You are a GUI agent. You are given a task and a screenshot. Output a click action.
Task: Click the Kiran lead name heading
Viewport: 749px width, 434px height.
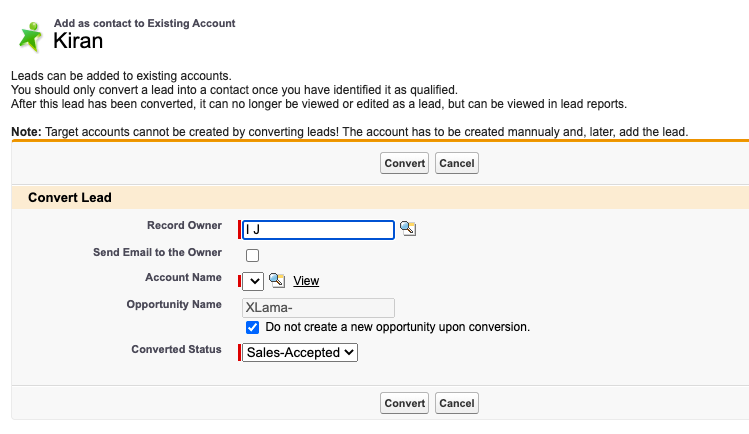[x=78, y=42]
